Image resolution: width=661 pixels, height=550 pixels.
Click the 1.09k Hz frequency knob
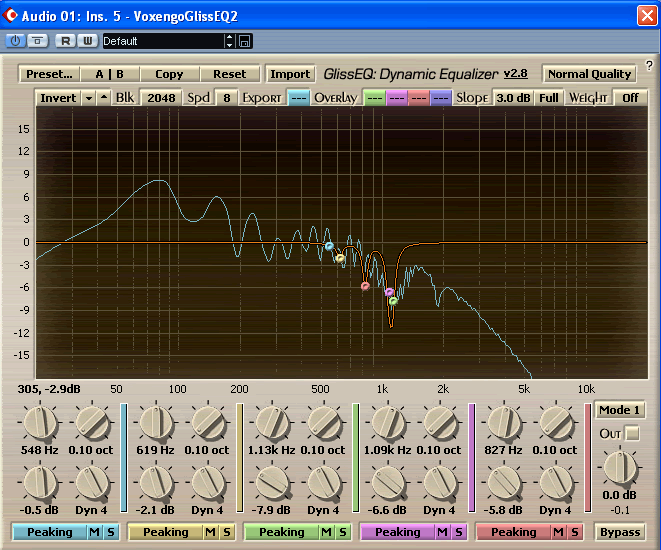tap(388, 423)
